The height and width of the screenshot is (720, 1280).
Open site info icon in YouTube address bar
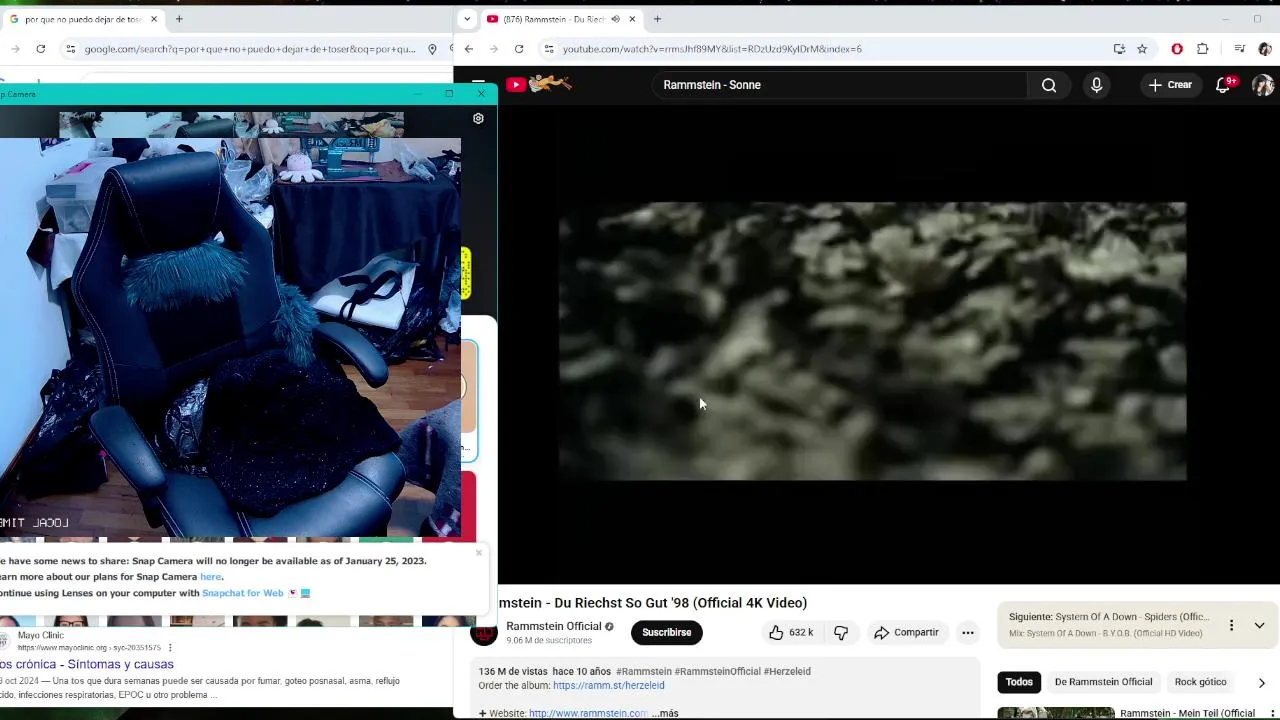tap(548, 49)
